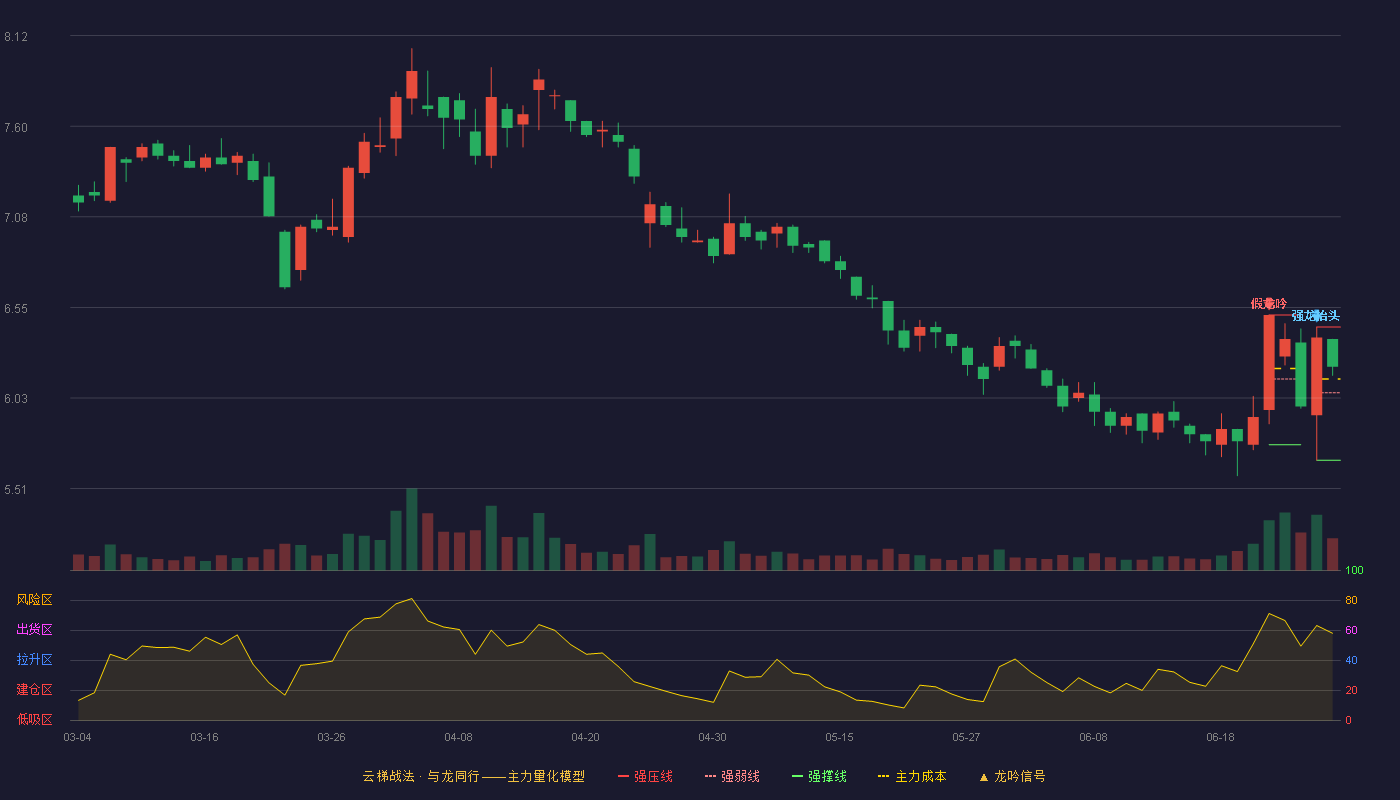Screen dimensions: 1400x800
Task: Toggle 龙吟信号 series visibility
Action: (1020, 776)
